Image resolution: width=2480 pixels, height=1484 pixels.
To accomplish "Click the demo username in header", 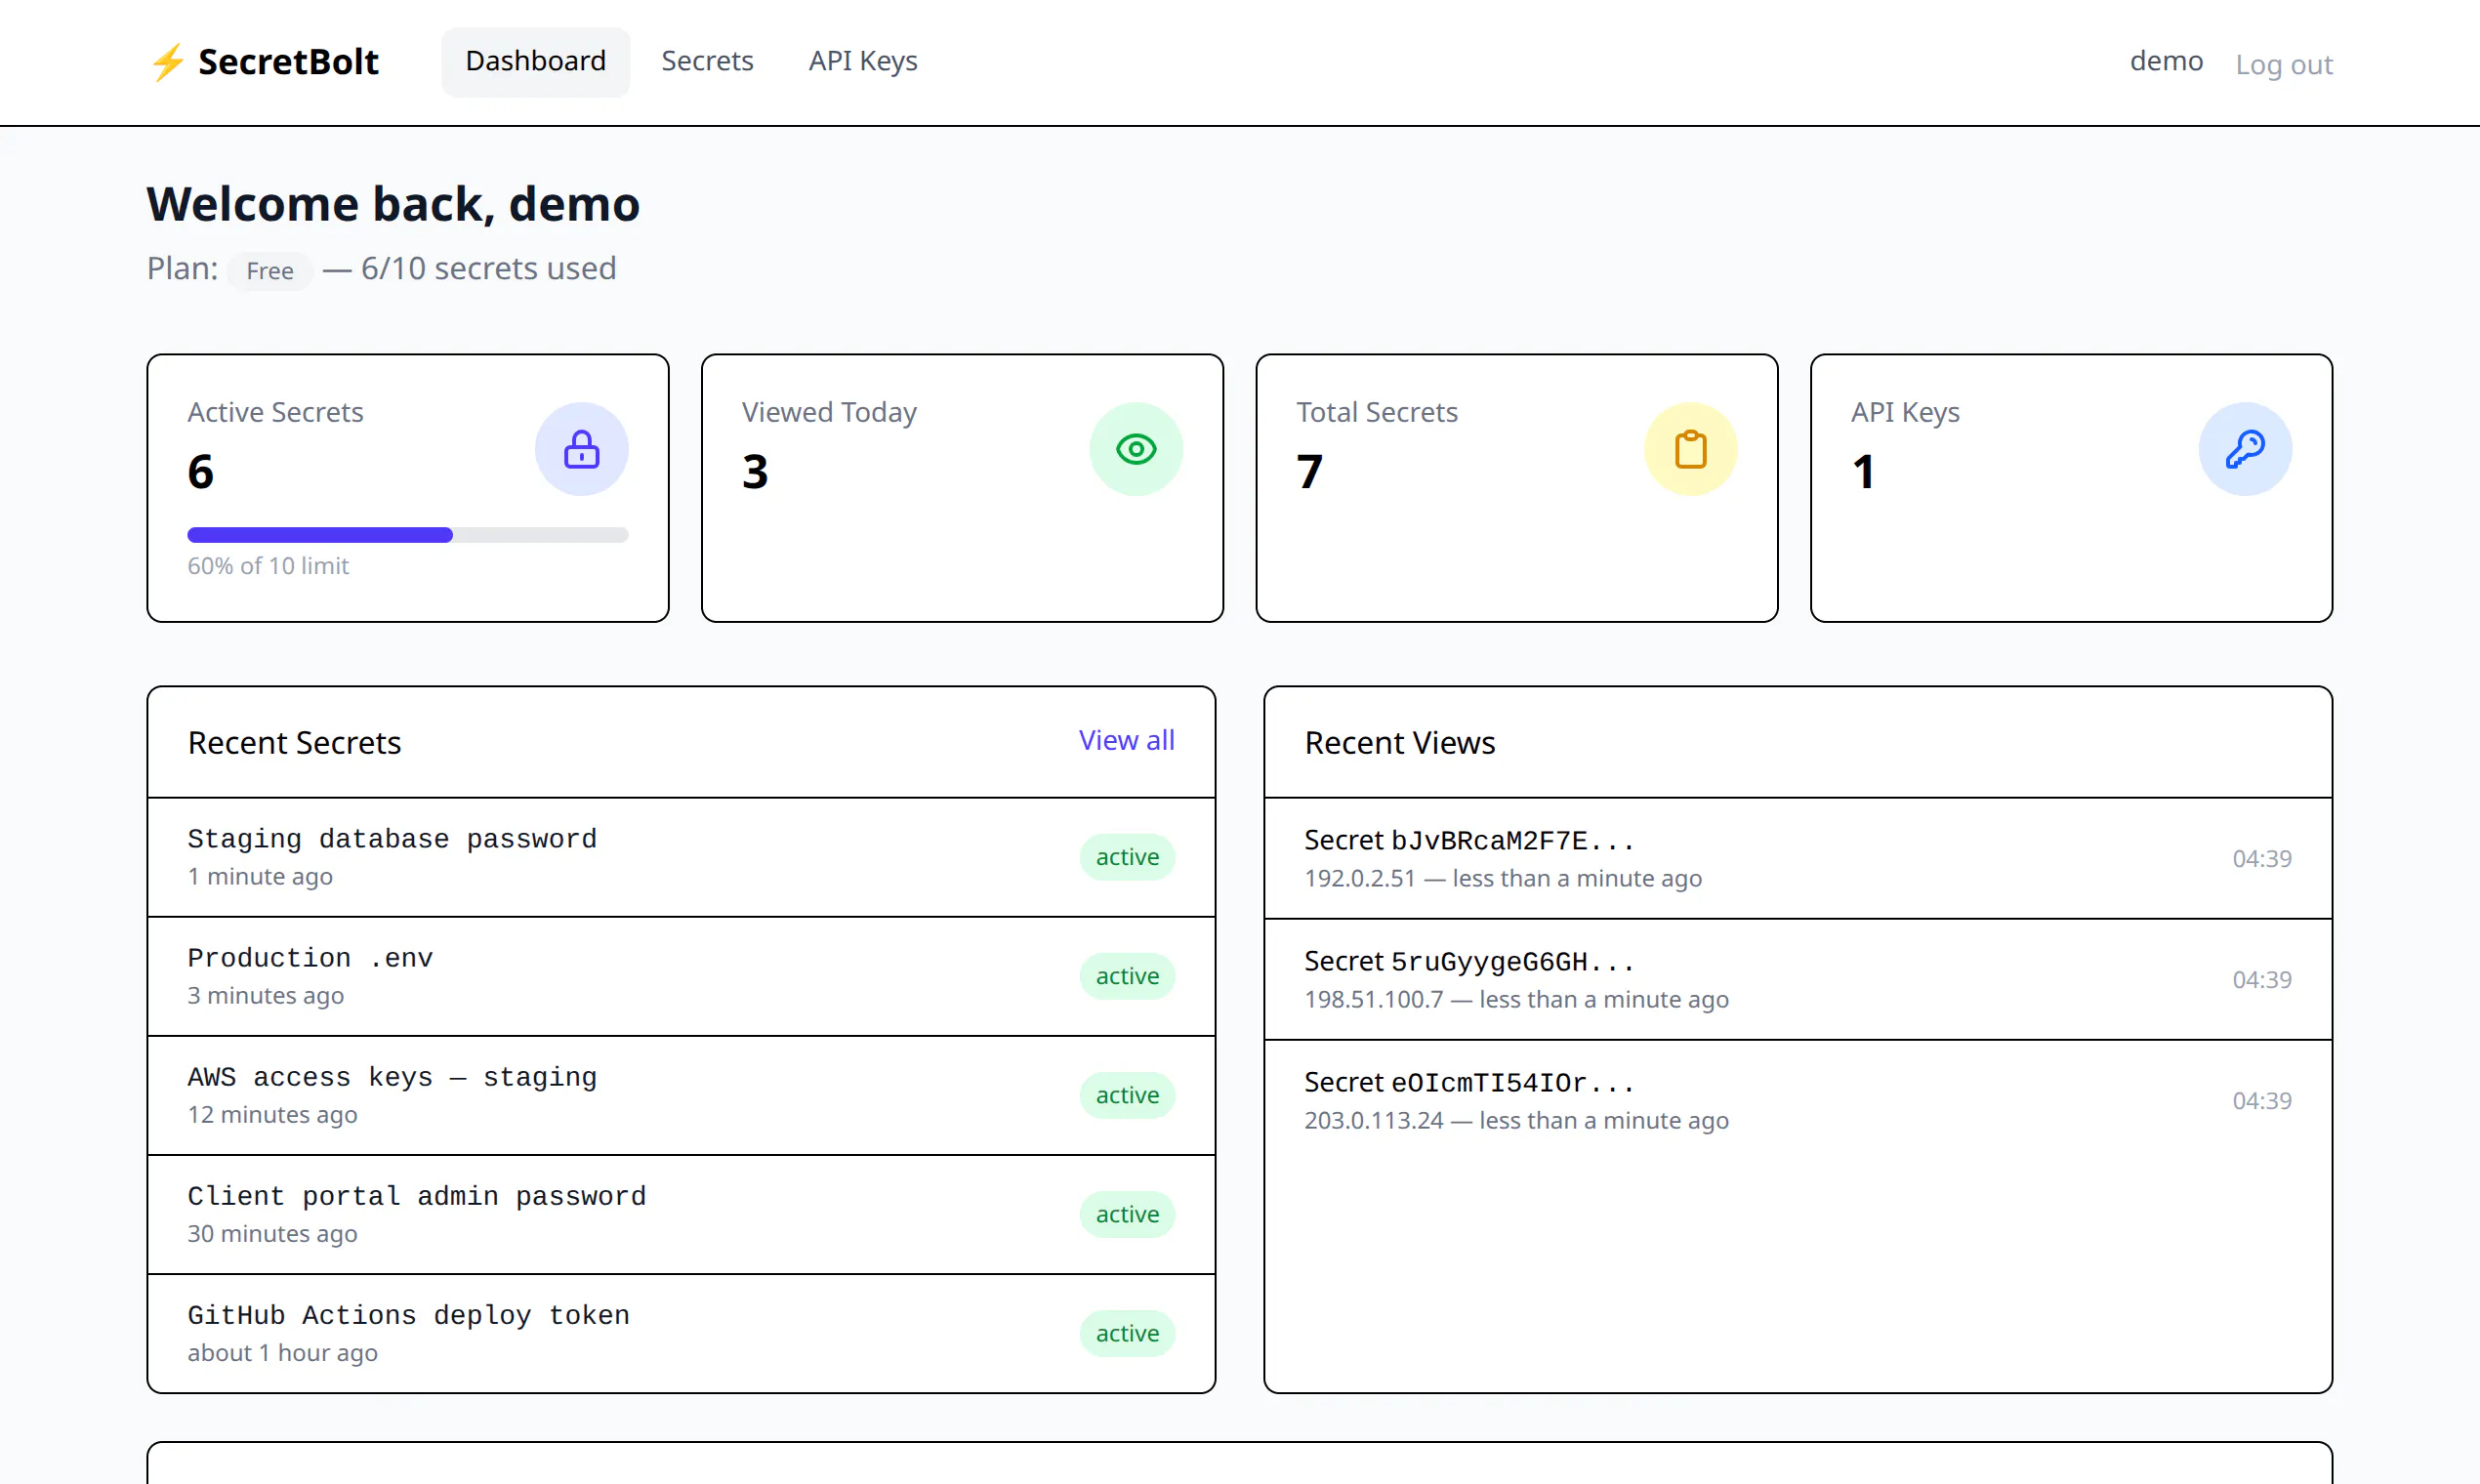I will tap(2166, 62).
